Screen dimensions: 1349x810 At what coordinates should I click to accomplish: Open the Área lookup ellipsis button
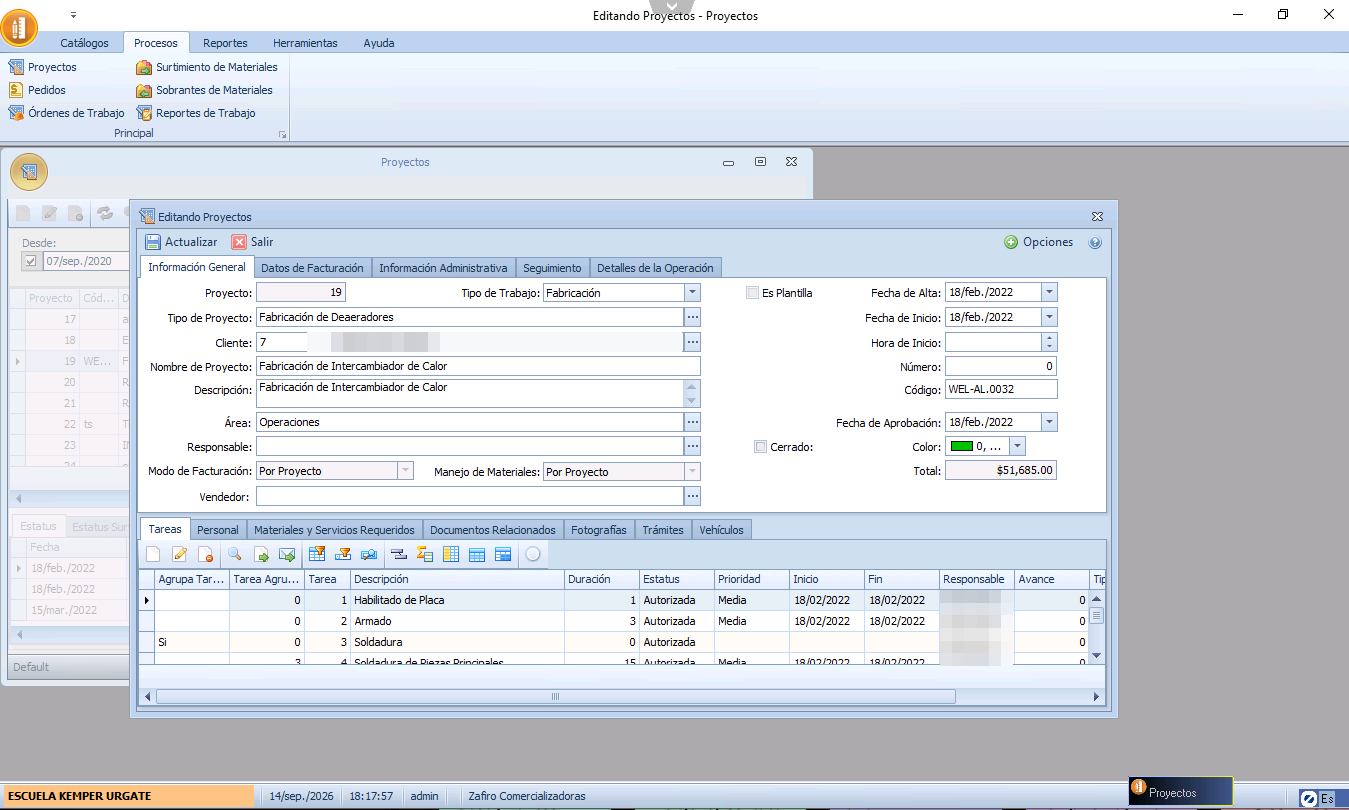(x=692, y=422)
